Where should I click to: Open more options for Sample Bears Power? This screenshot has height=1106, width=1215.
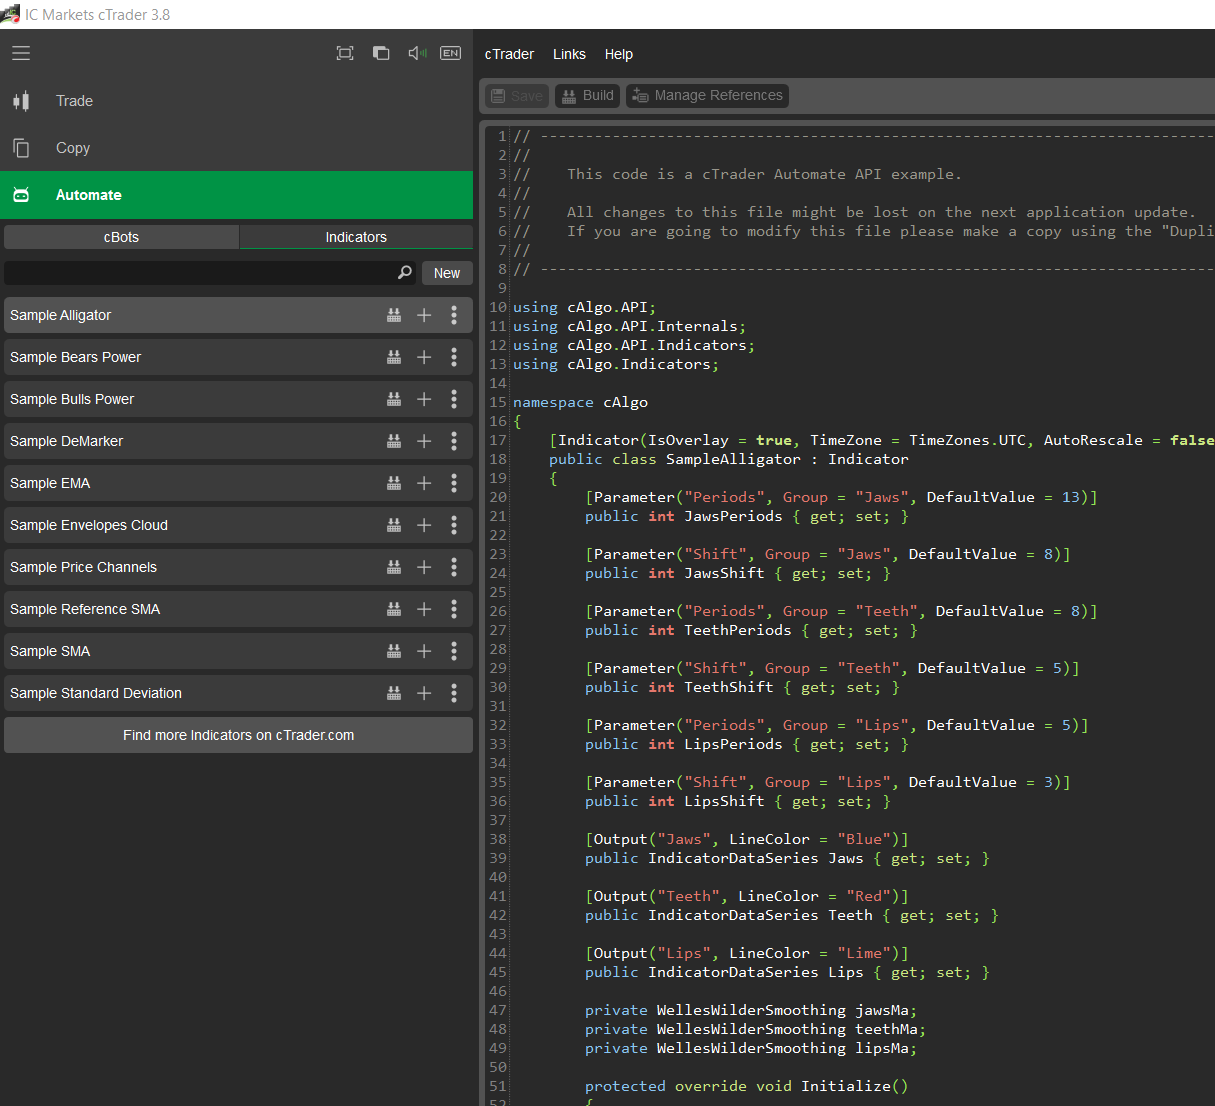(x=454, y=357)
